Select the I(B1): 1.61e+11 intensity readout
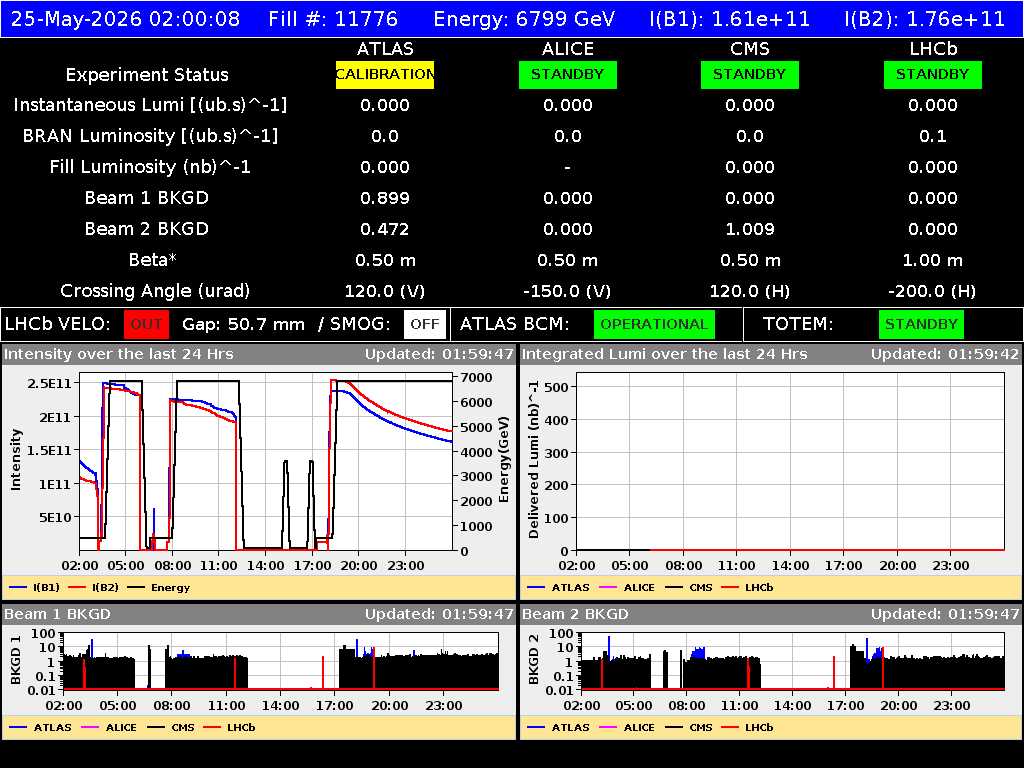This screenshot has height=768, width=1024. pos(729,19)
